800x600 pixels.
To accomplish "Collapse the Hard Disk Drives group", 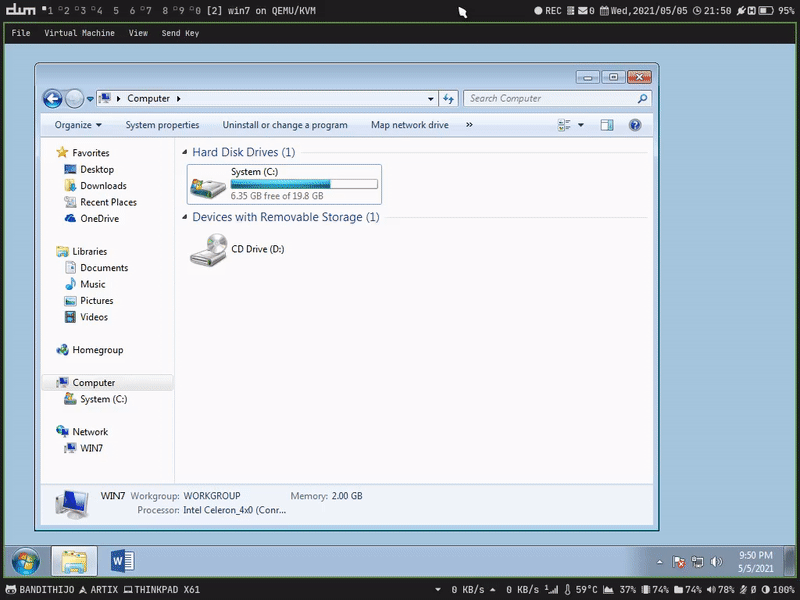I will tap(185, 153).
